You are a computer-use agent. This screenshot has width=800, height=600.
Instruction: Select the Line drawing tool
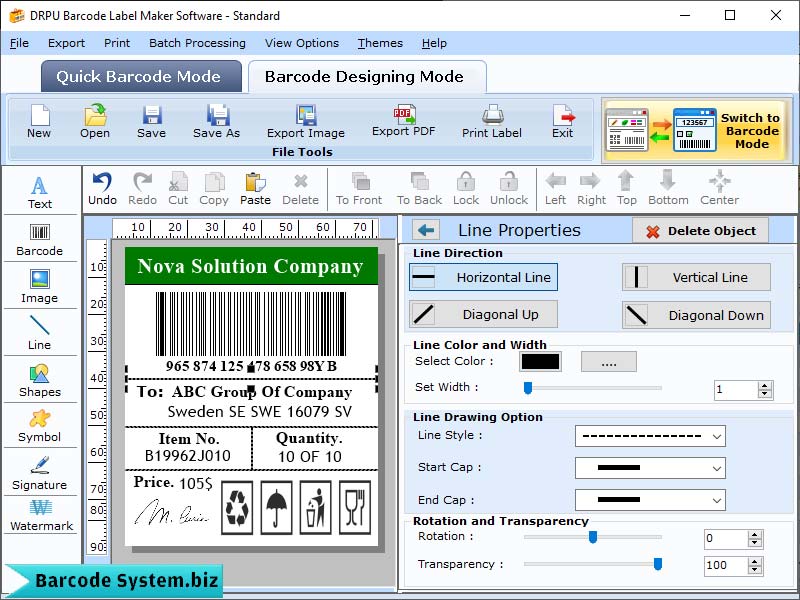pyautogui.click(x=39, y=333)
